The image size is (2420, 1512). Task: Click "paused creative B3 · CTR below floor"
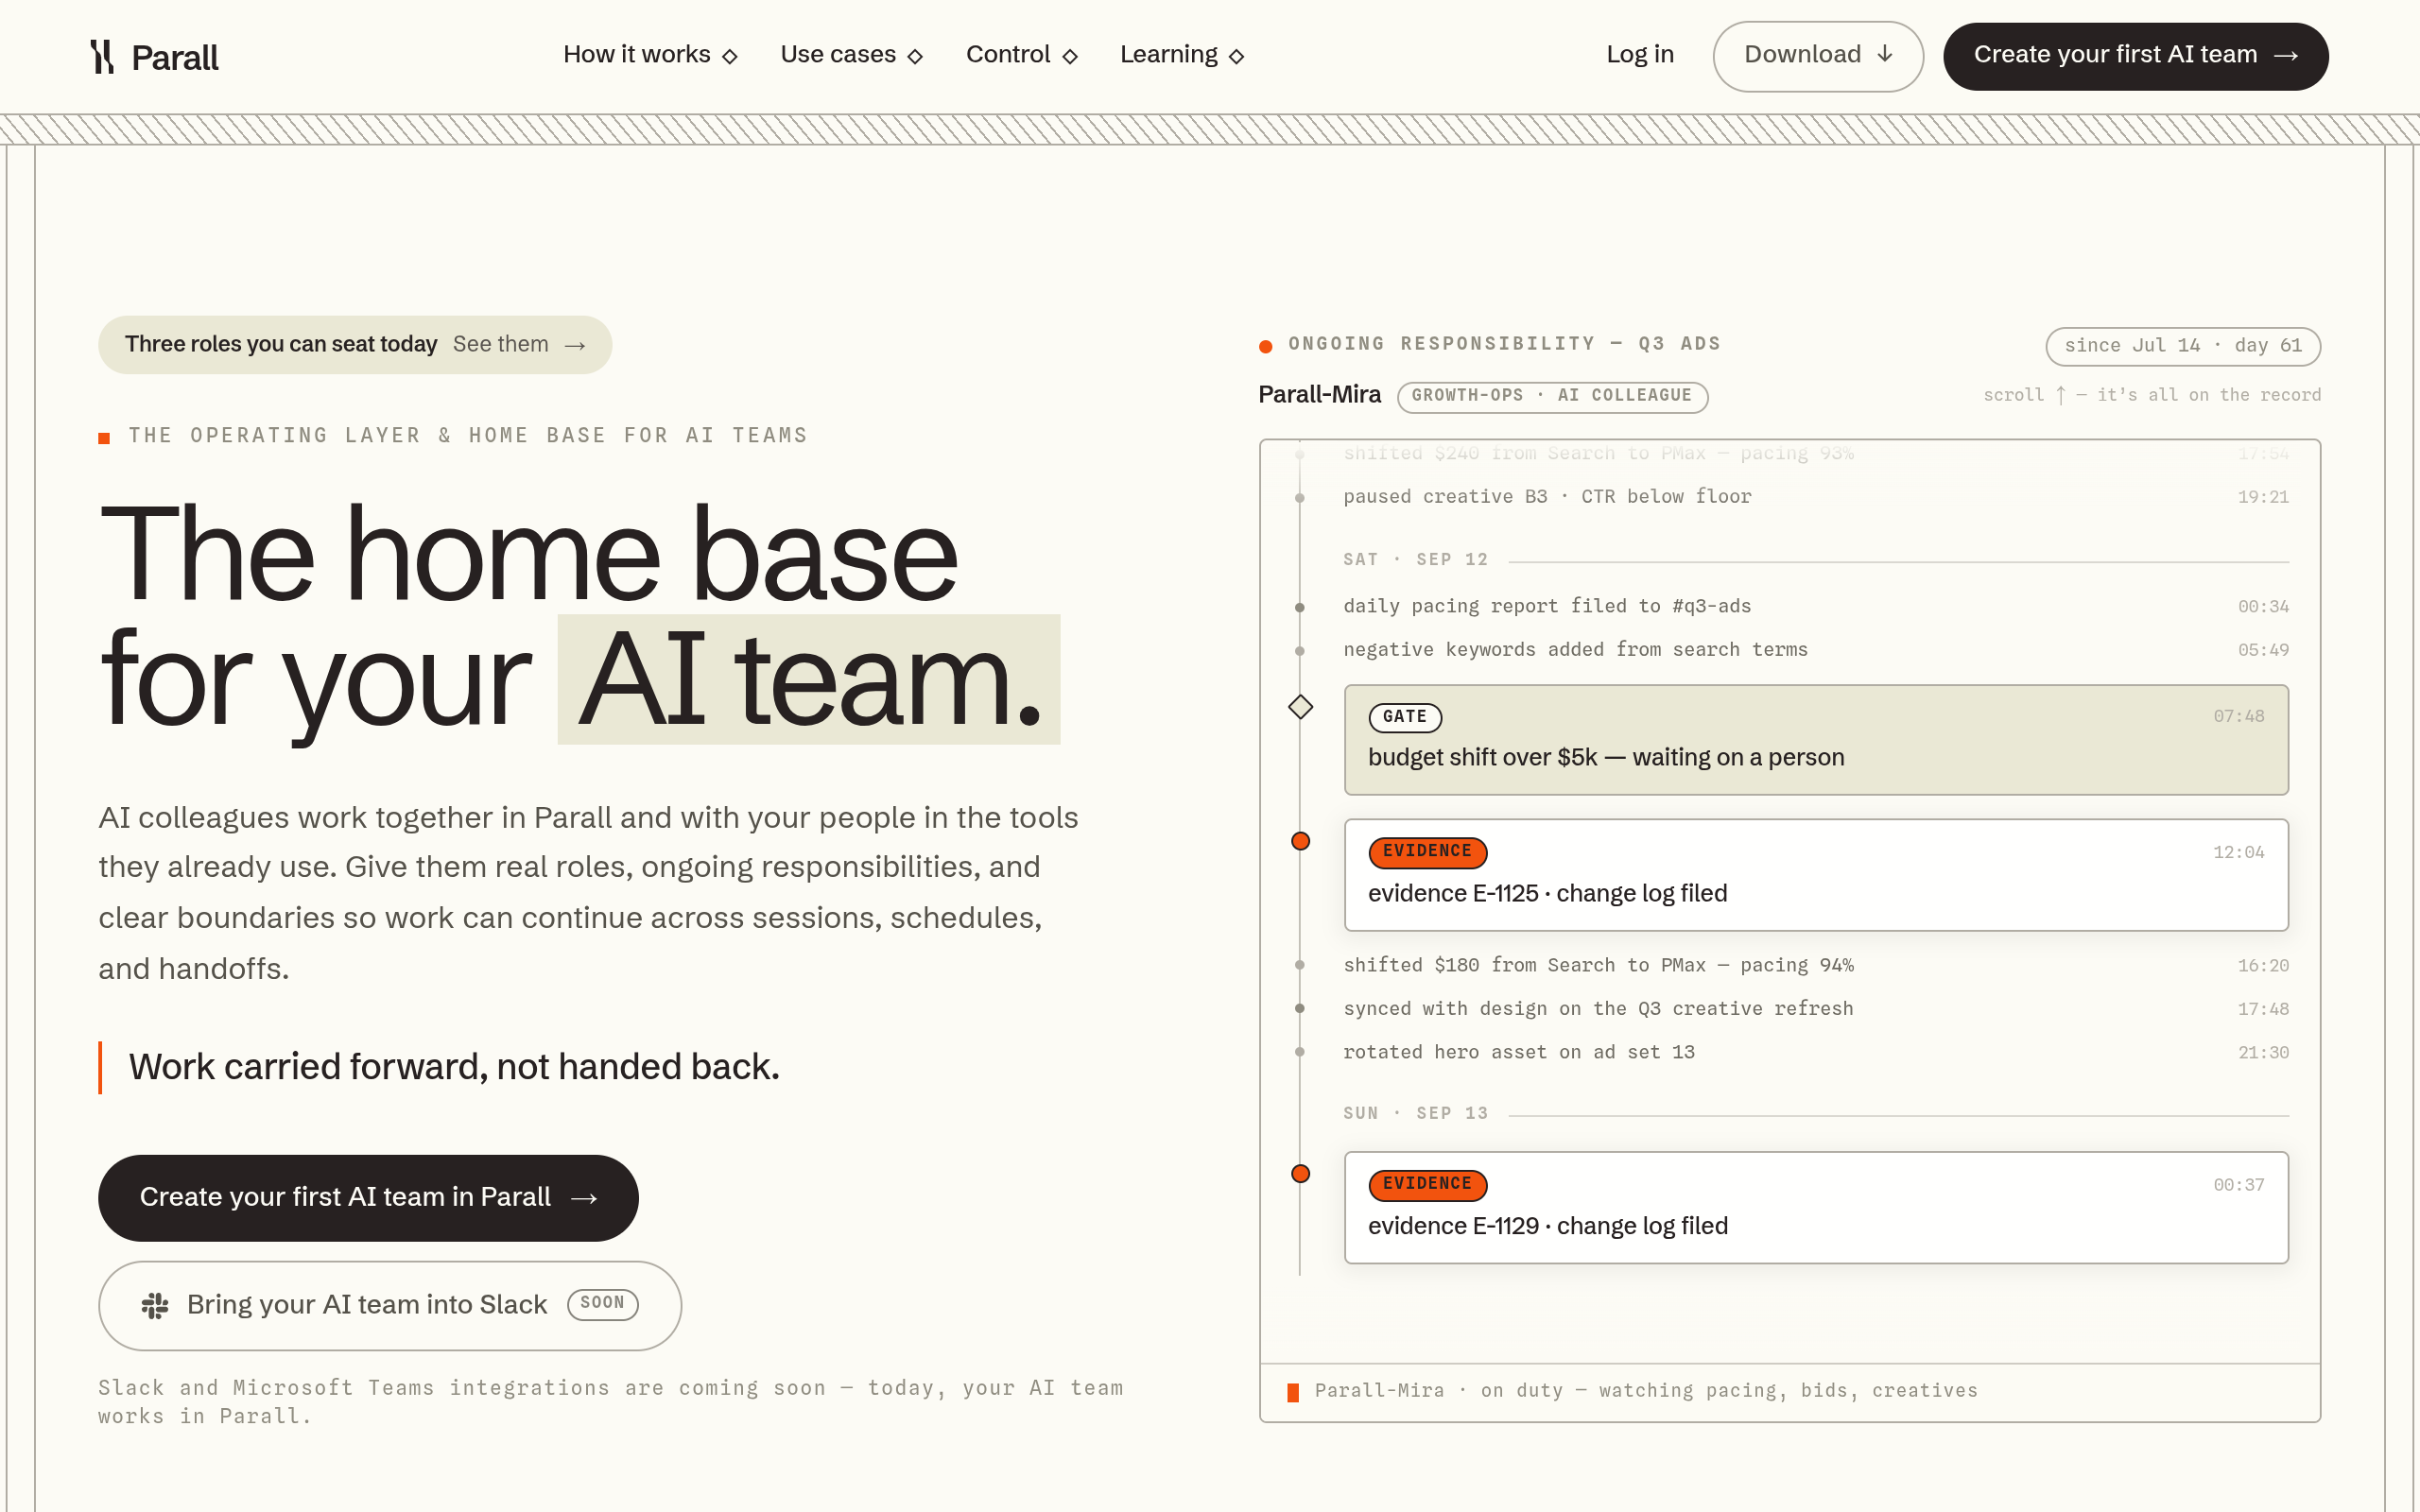pos(1547,497)
